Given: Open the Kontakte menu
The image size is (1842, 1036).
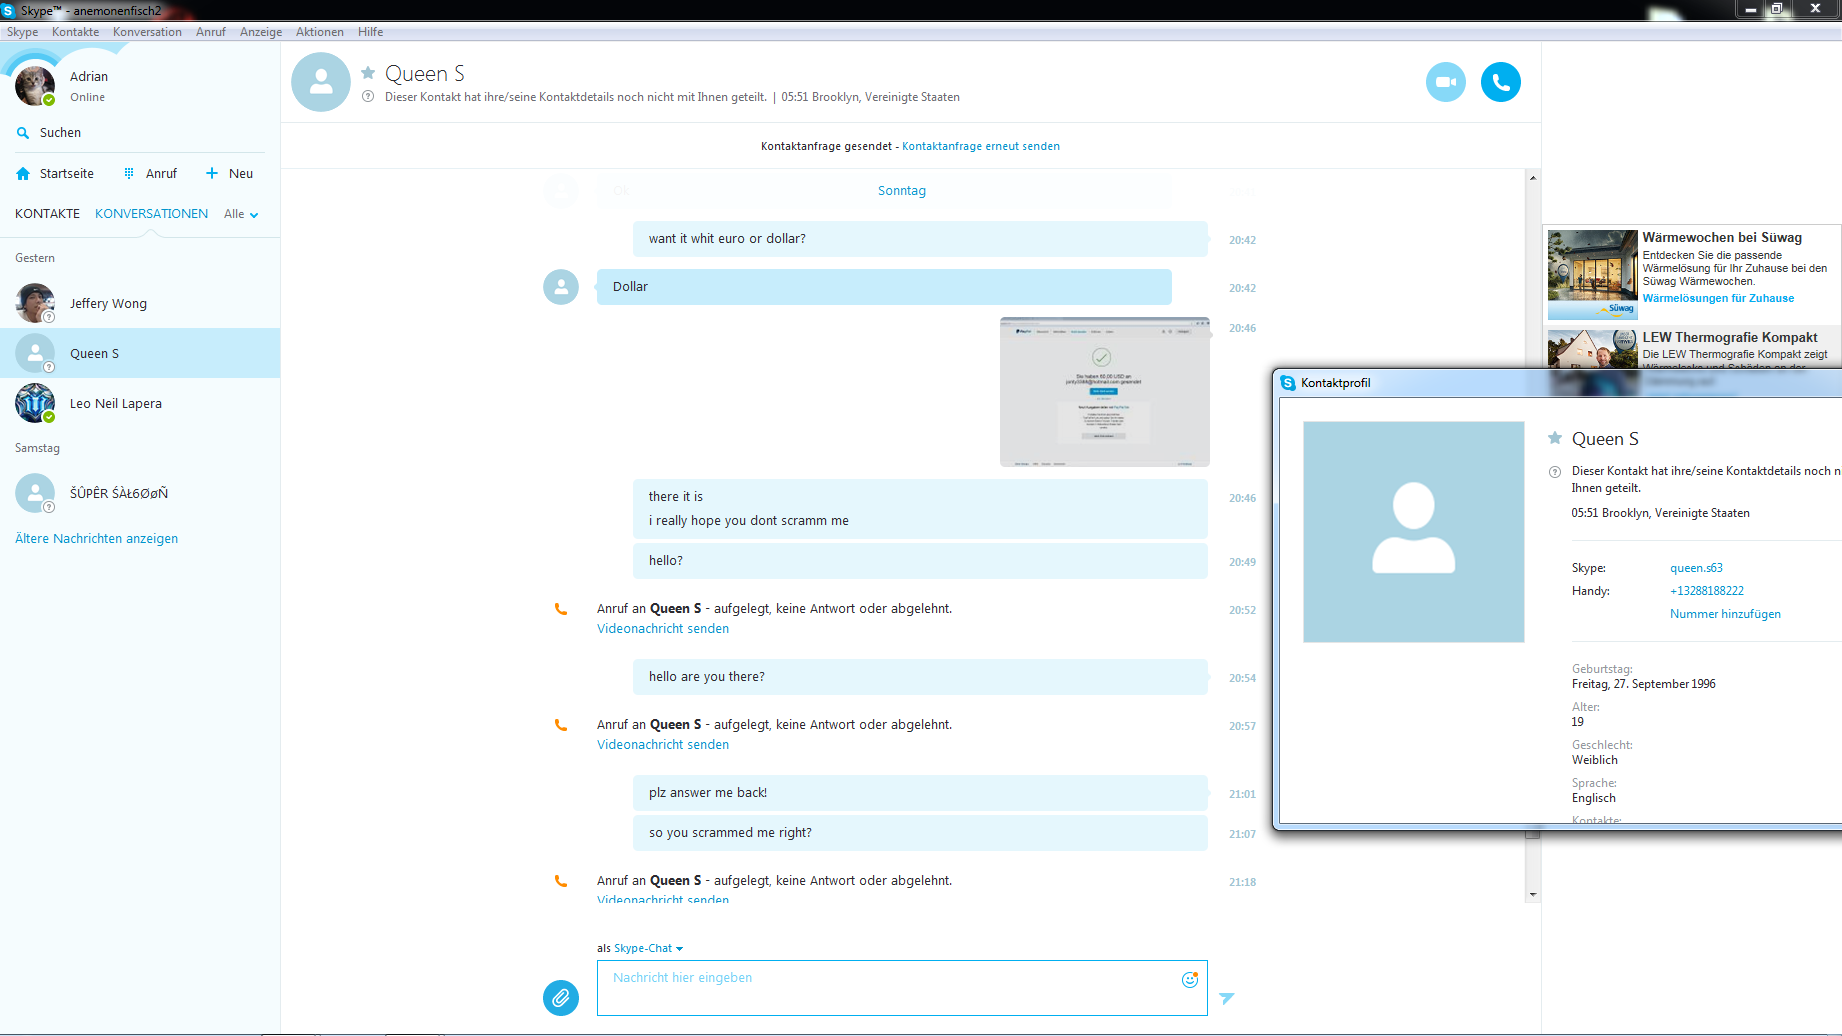Looking at the screenshot, I should 76,32.
